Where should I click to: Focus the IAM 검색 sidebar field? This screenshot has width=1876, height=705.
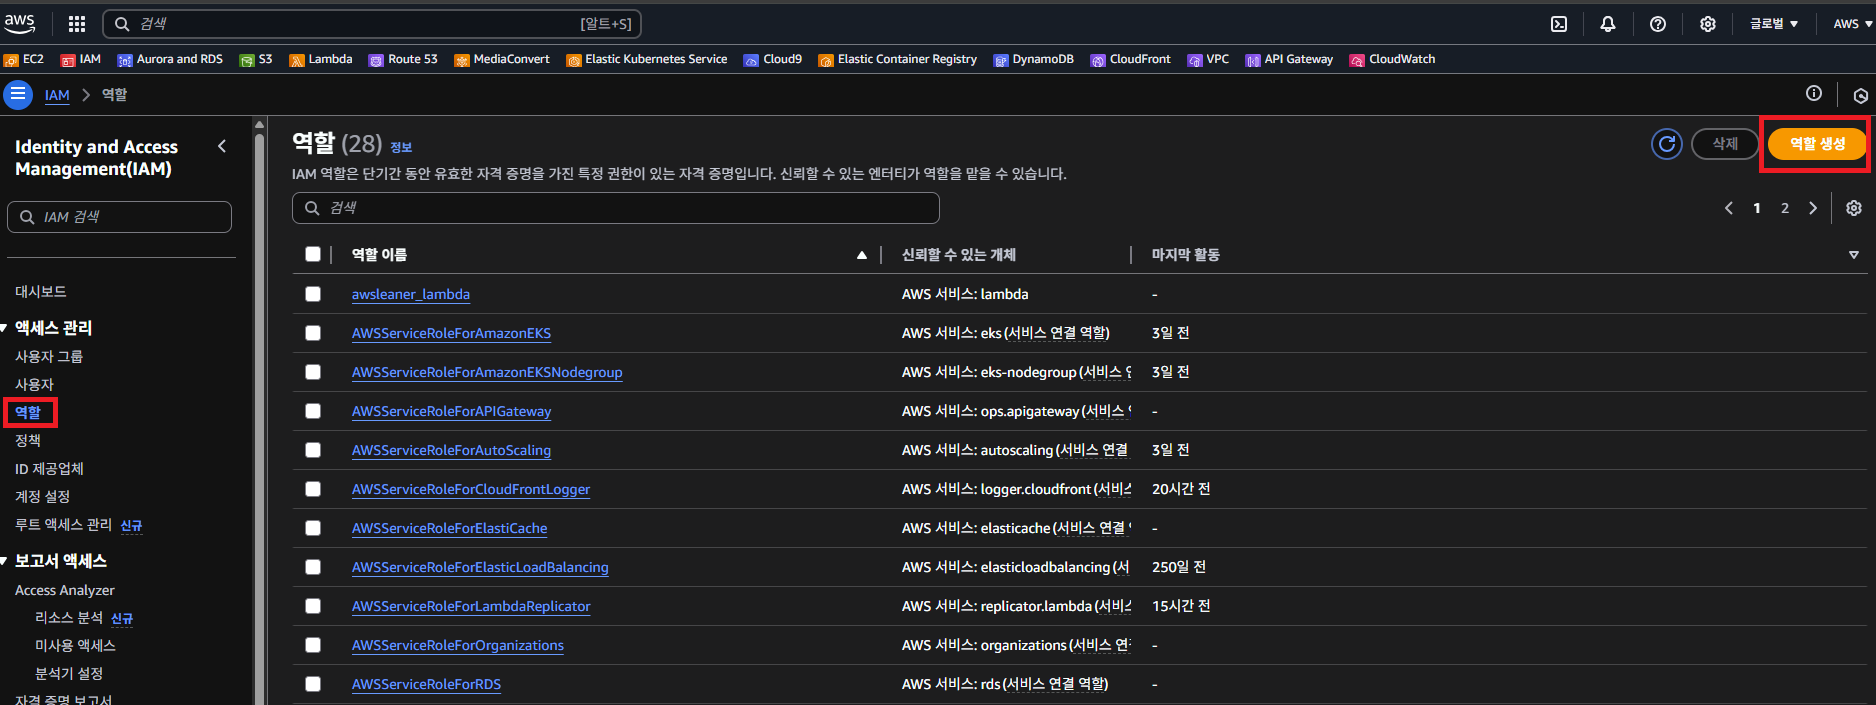pos(120,217)
